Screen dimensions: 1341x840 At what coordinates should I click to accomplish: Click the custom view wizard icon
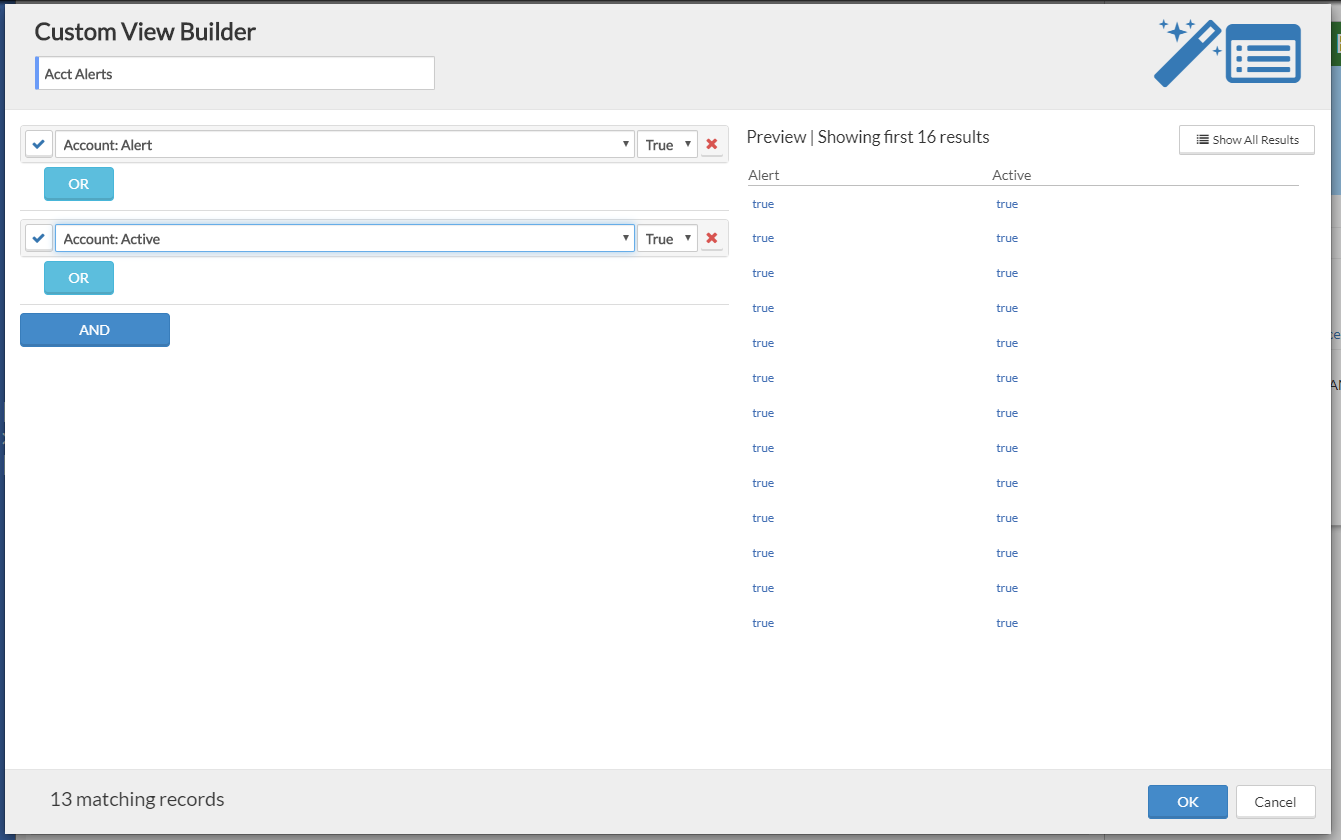click(1228, 52)
